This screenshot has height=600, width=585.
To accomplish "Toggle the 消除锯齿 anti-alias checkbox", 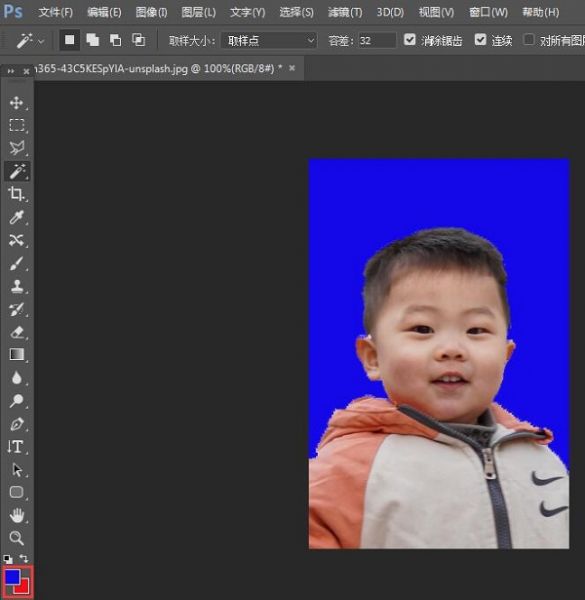I will 410,39.
